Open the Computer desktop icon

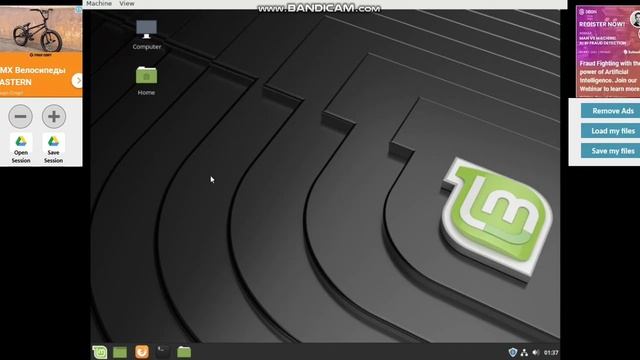coord(147,34)
